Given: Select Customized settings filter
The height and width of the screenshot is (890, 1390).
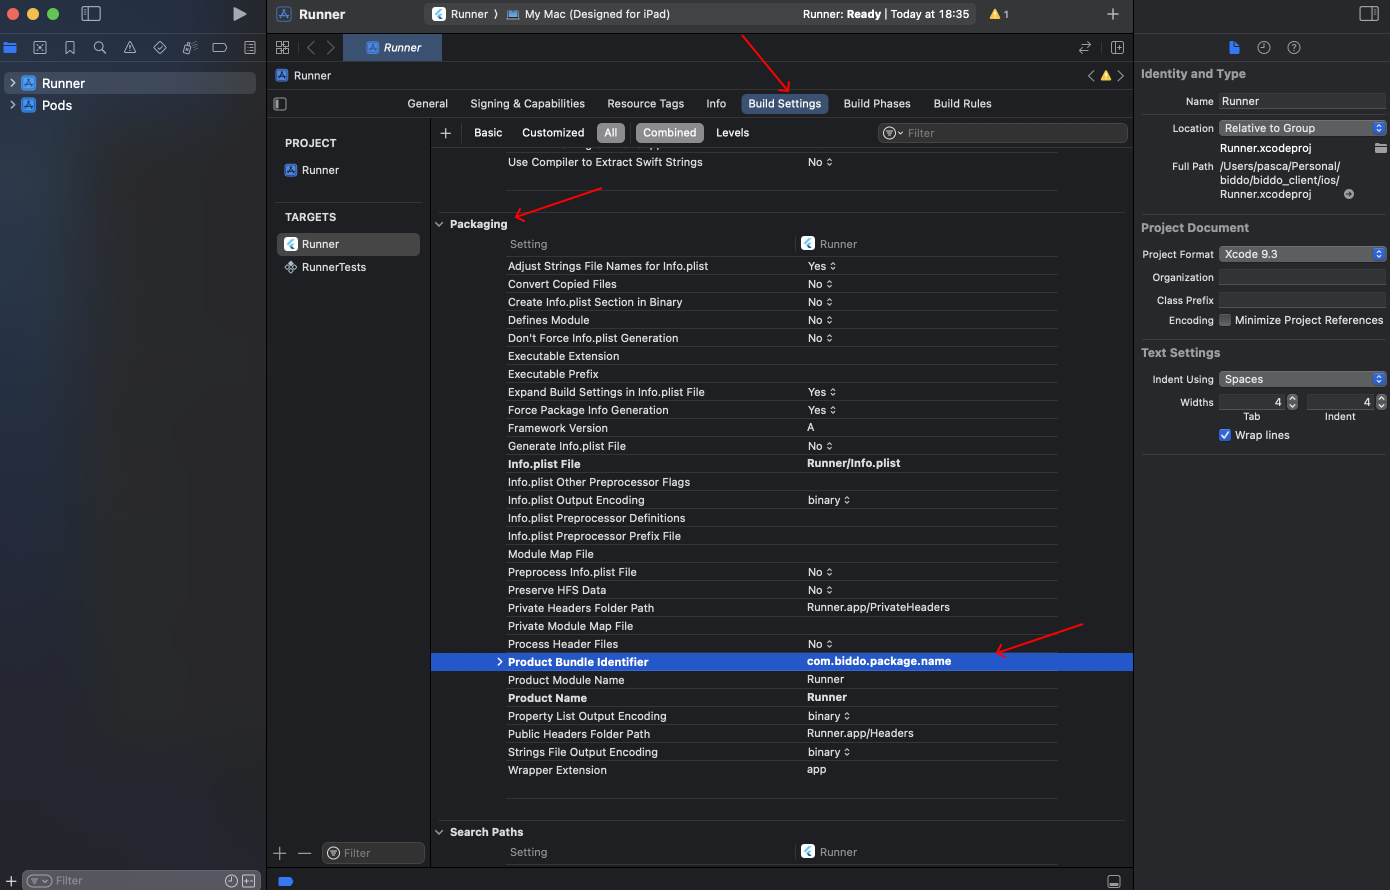Looking at the screenshot, I should [x=553, y=132].
